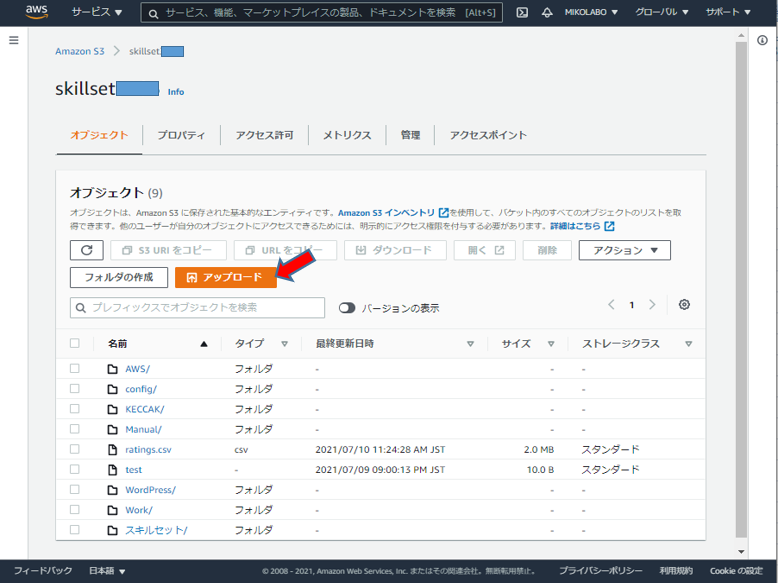779x585 pixels.
Task: Open the フィードバック footer link
Action: click(43, 571)
